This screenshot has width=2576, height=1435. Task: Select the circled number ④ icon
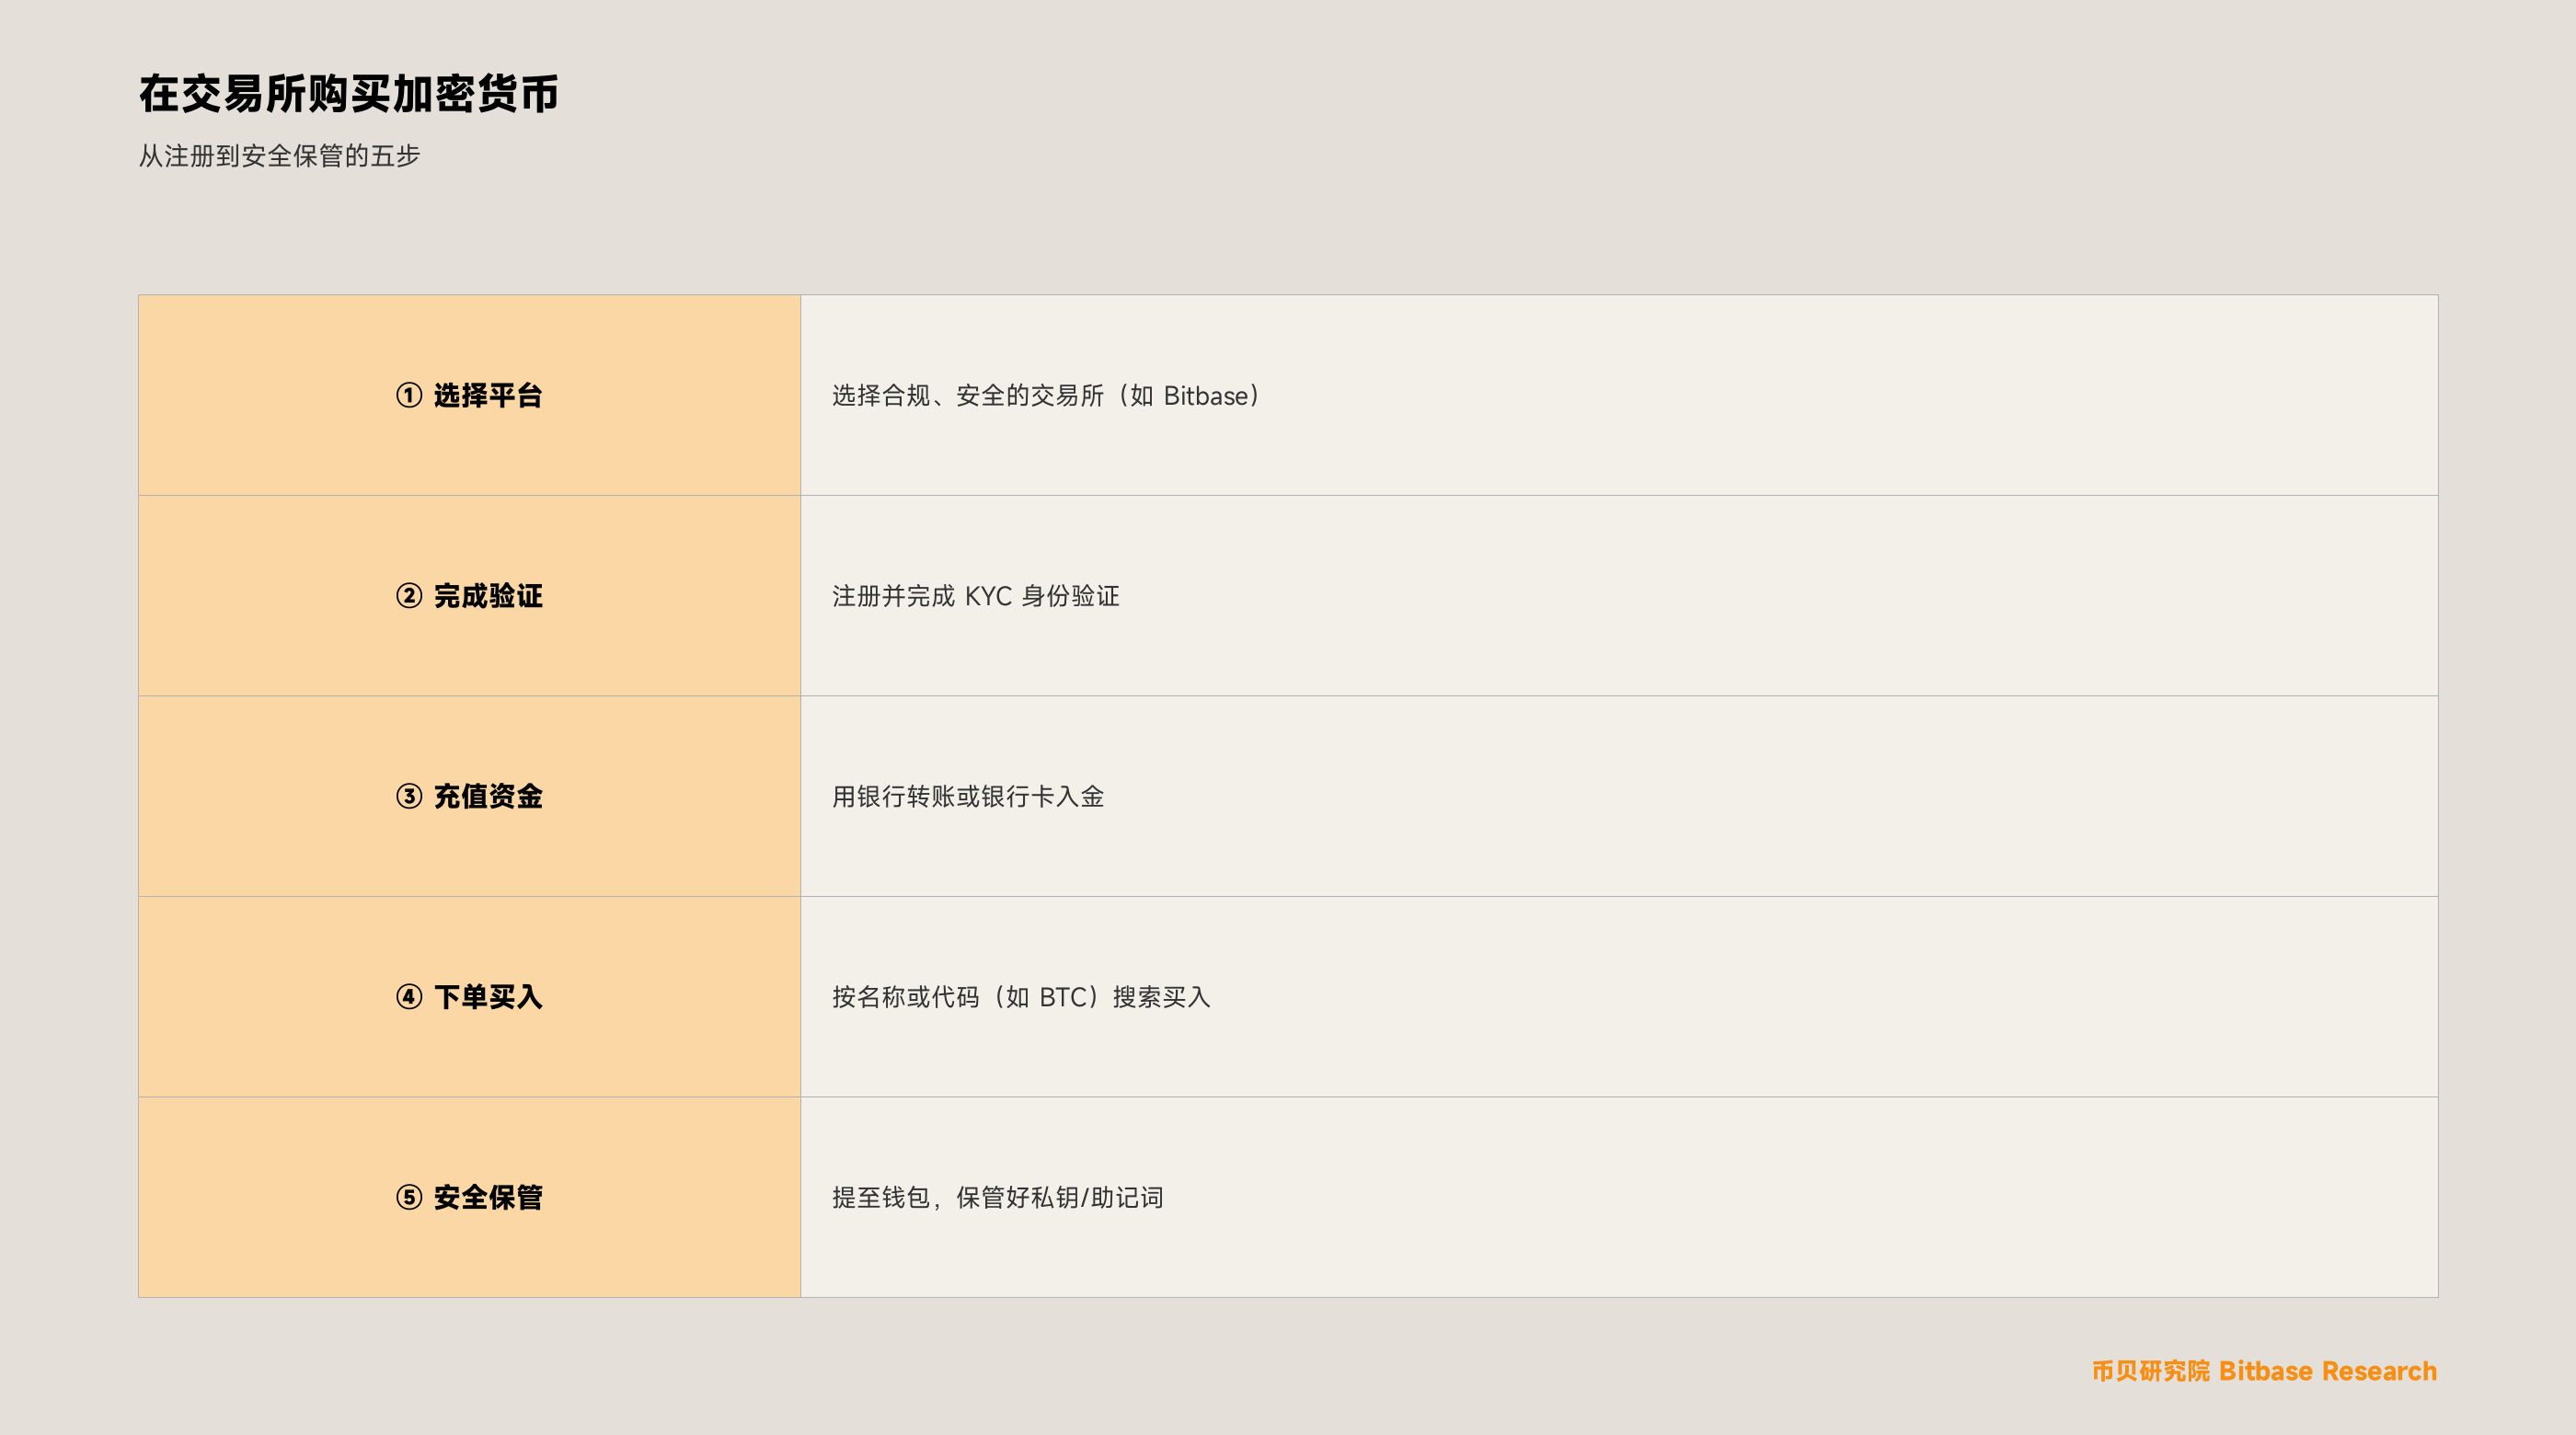coord(409,997)
